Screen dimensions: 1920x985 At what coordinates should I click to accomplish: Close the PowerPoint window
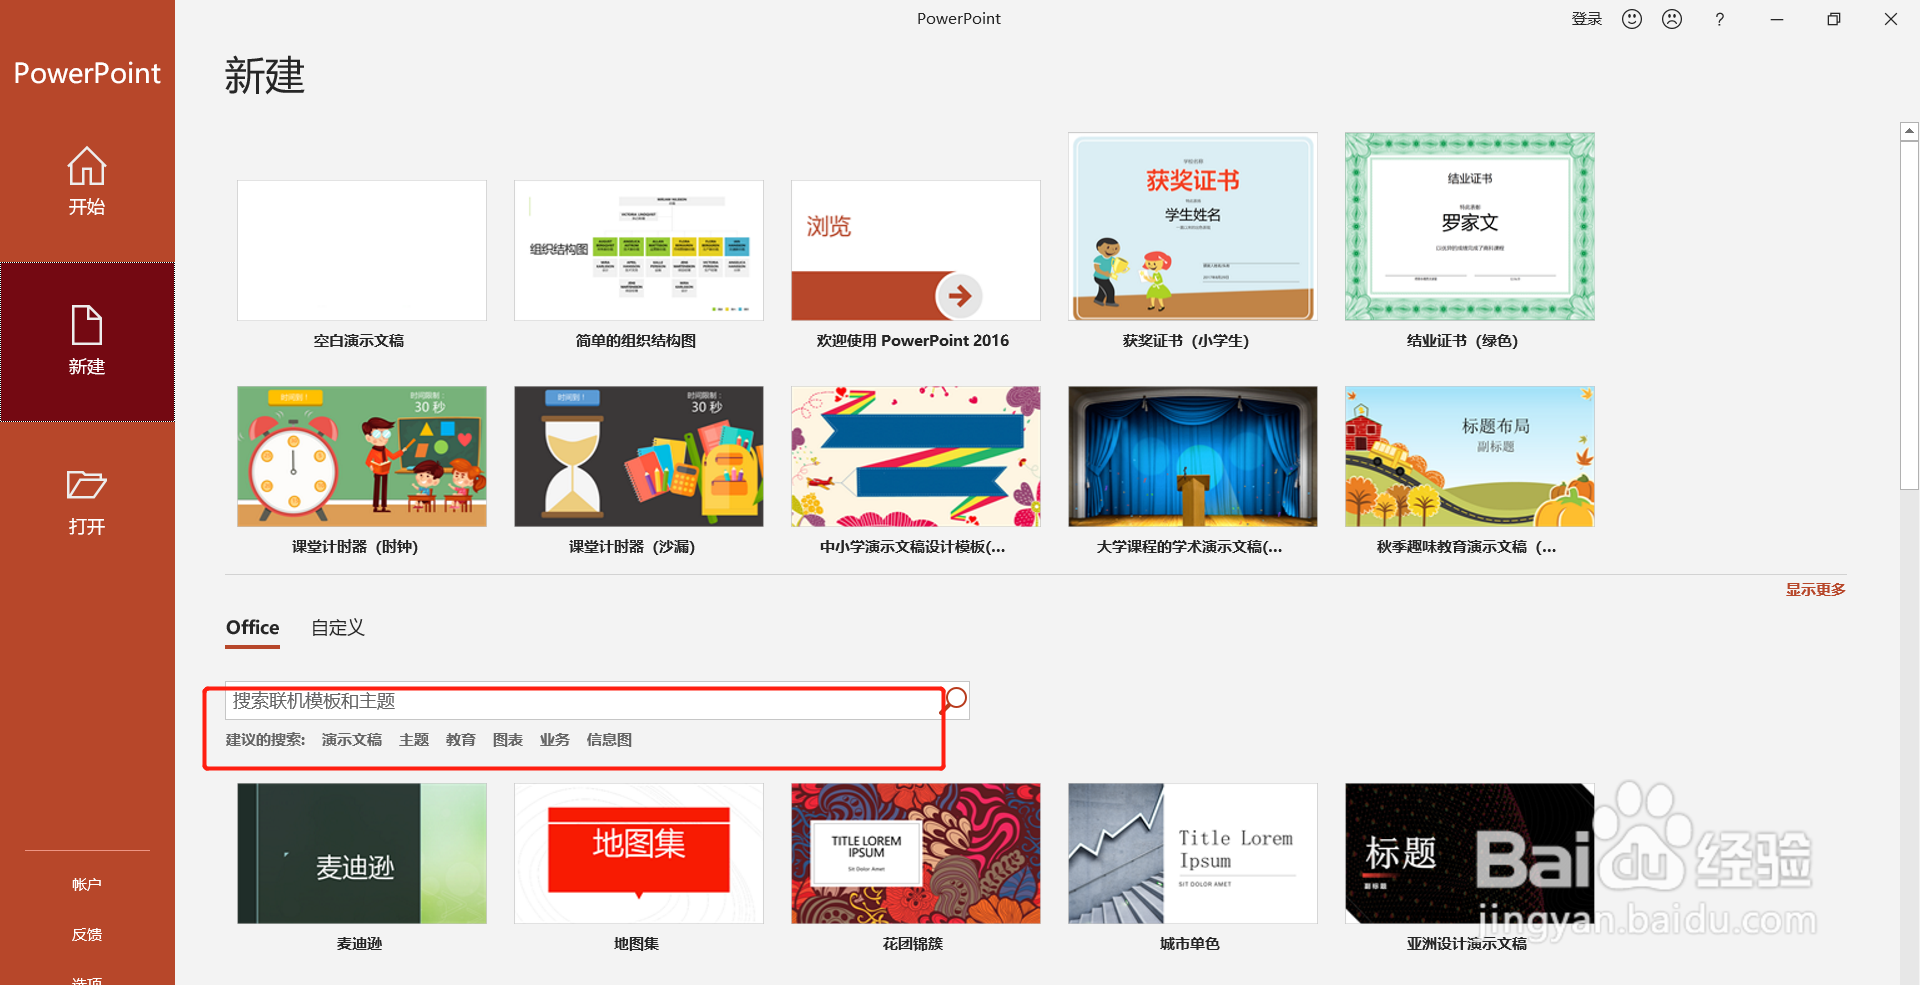coord(1891,19)
